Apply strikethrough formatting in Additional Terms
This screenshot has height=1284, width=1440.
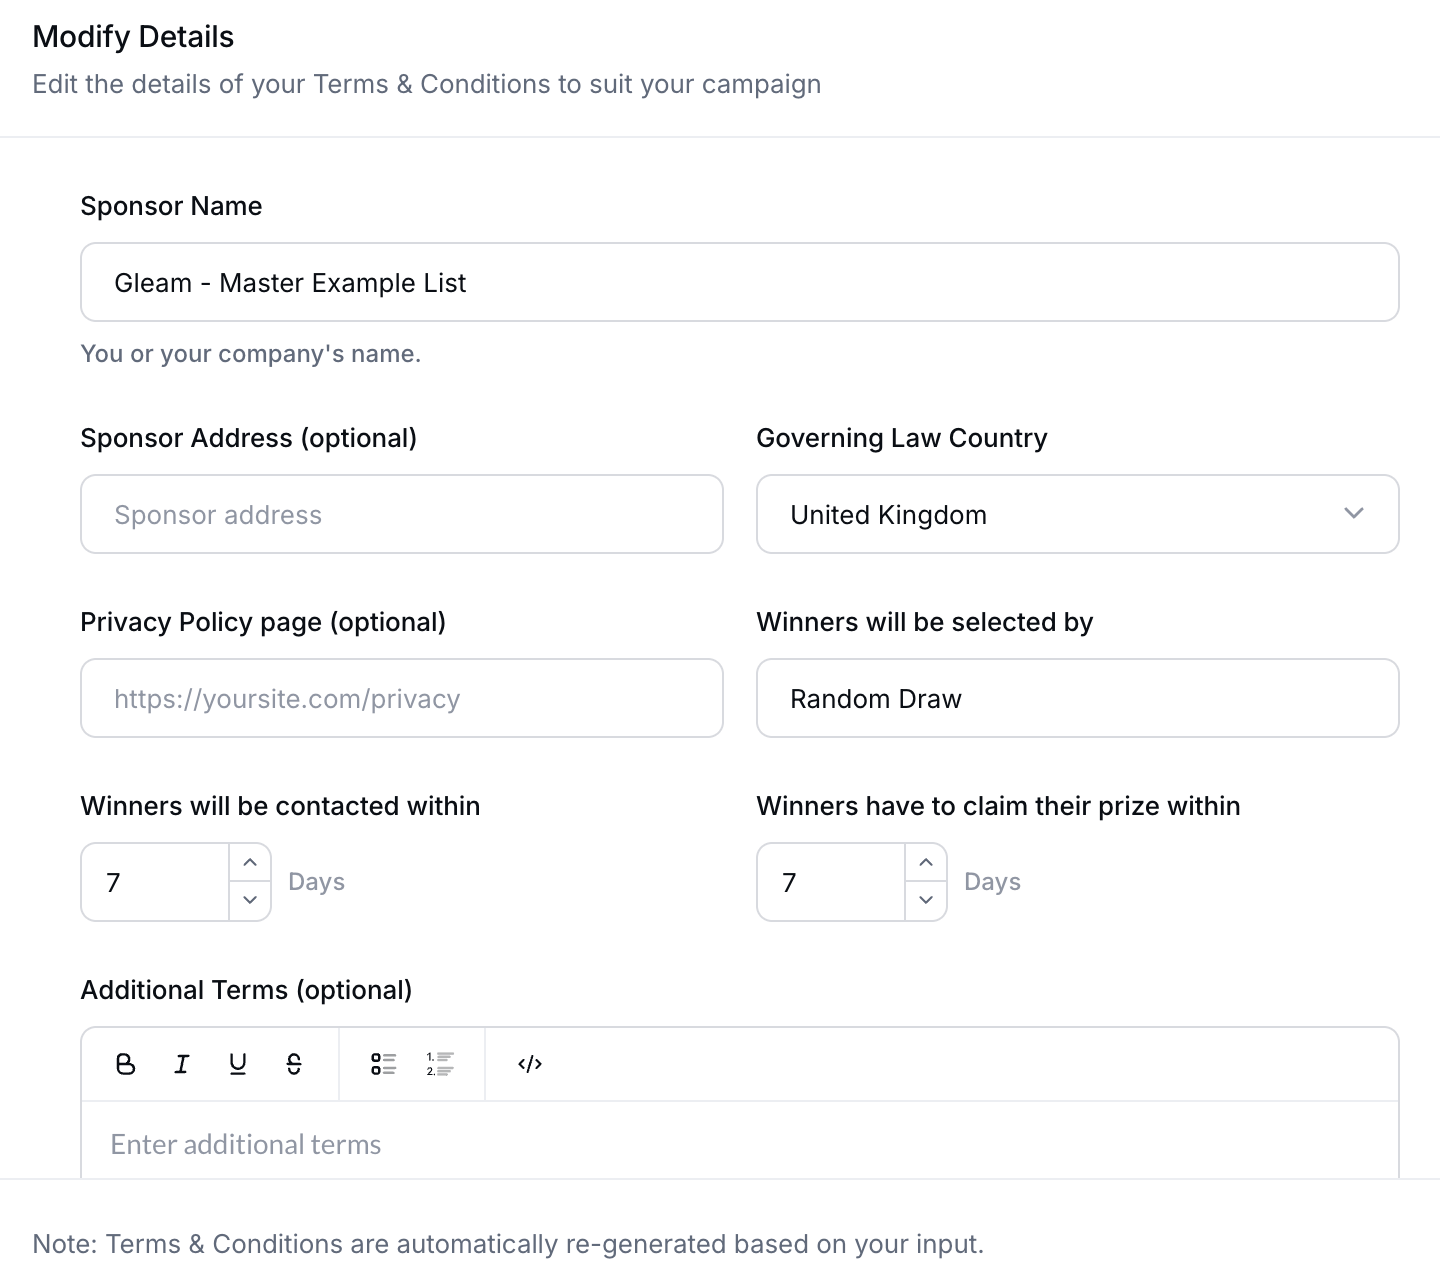[294, 1064]
